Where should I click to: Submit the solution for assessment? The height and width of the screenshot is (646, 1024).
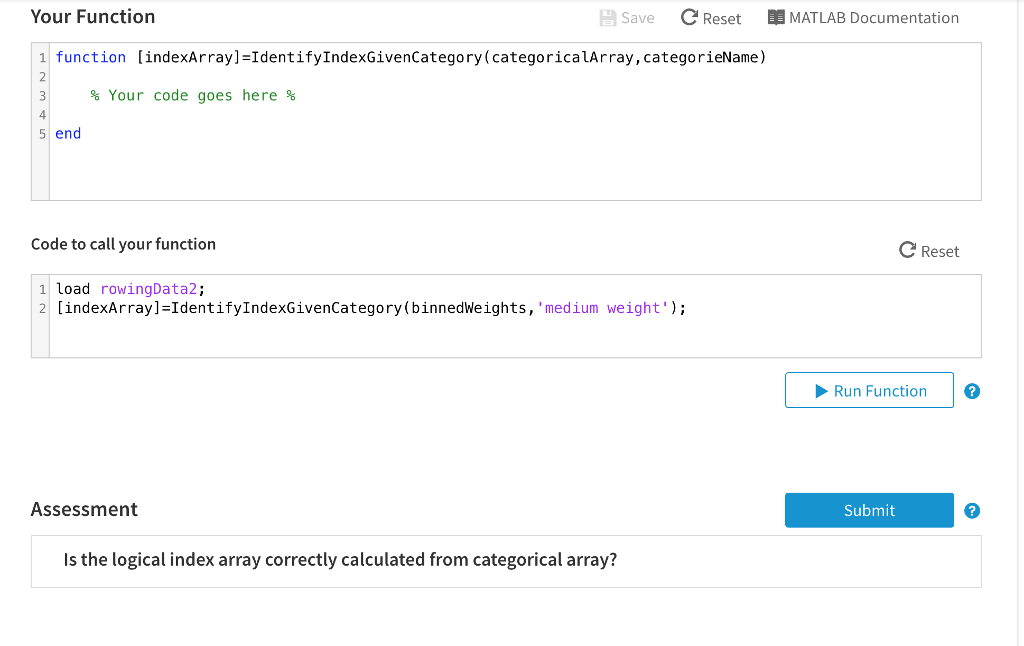pos(869,510)
